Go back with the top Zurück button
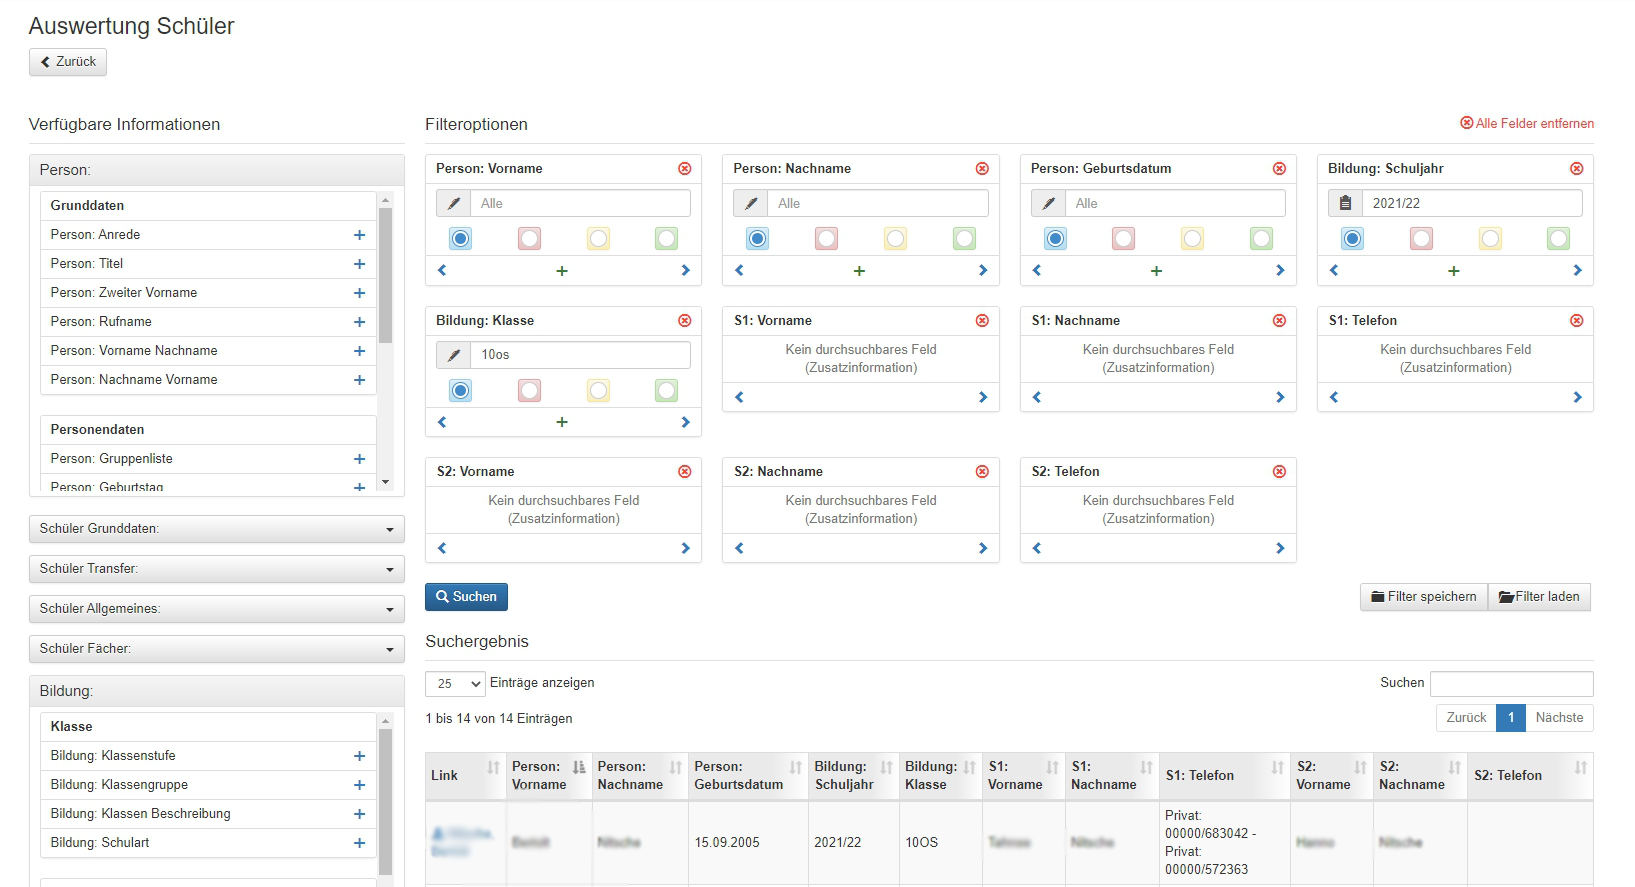 click(68, 62)
